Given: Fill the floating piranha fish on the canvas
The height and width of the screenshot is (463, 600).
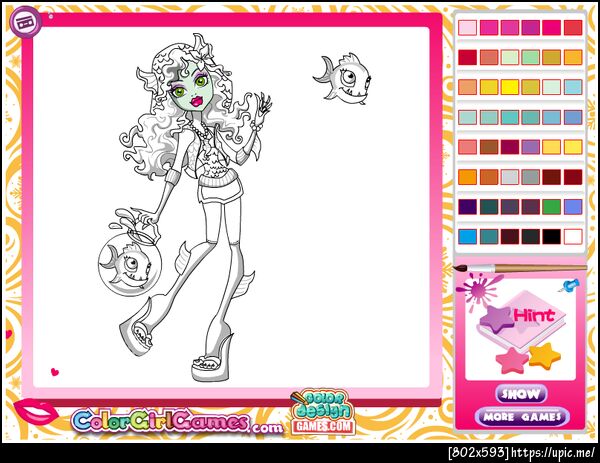Looking at the screenshot, I should point(343,78).
